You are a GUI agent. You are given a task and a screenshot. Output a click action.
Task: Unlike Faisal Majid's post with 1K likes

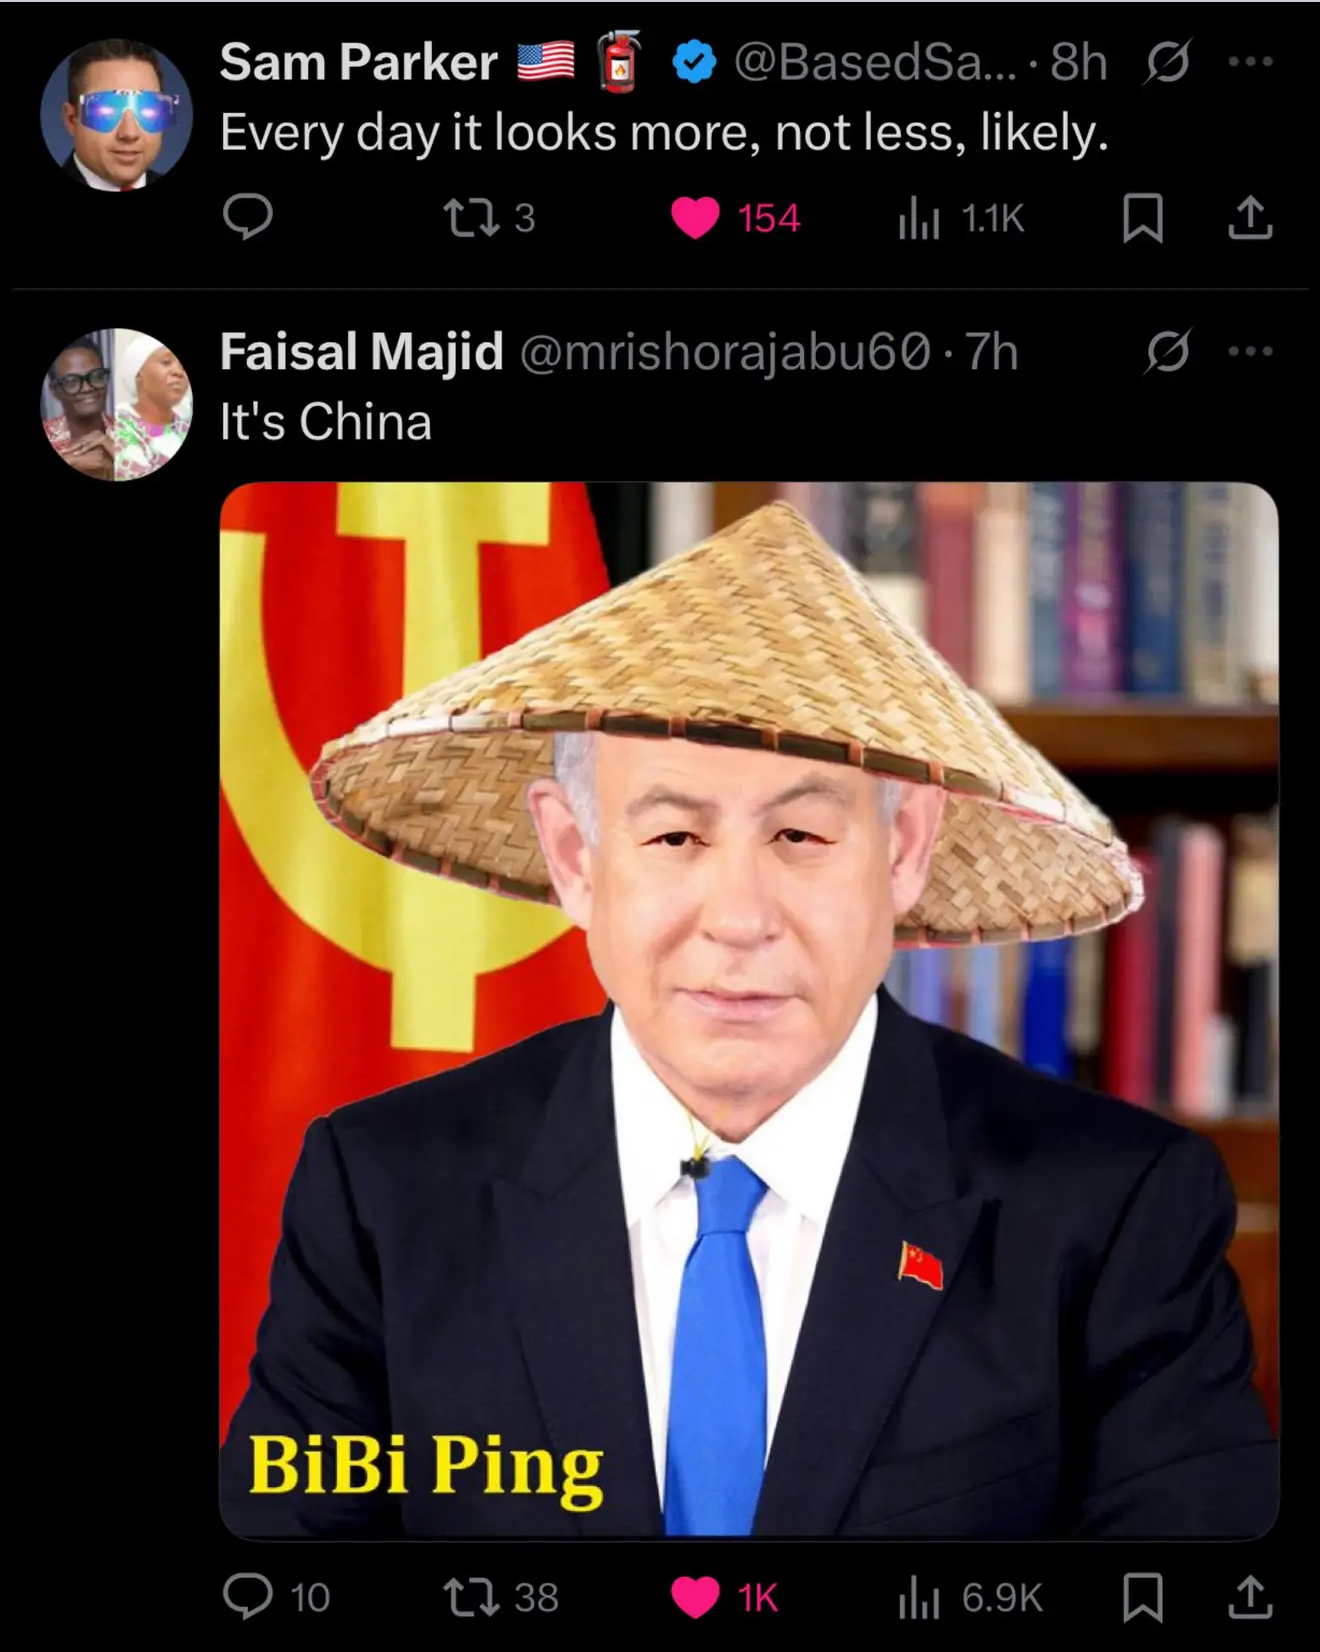coord(724,1597)
